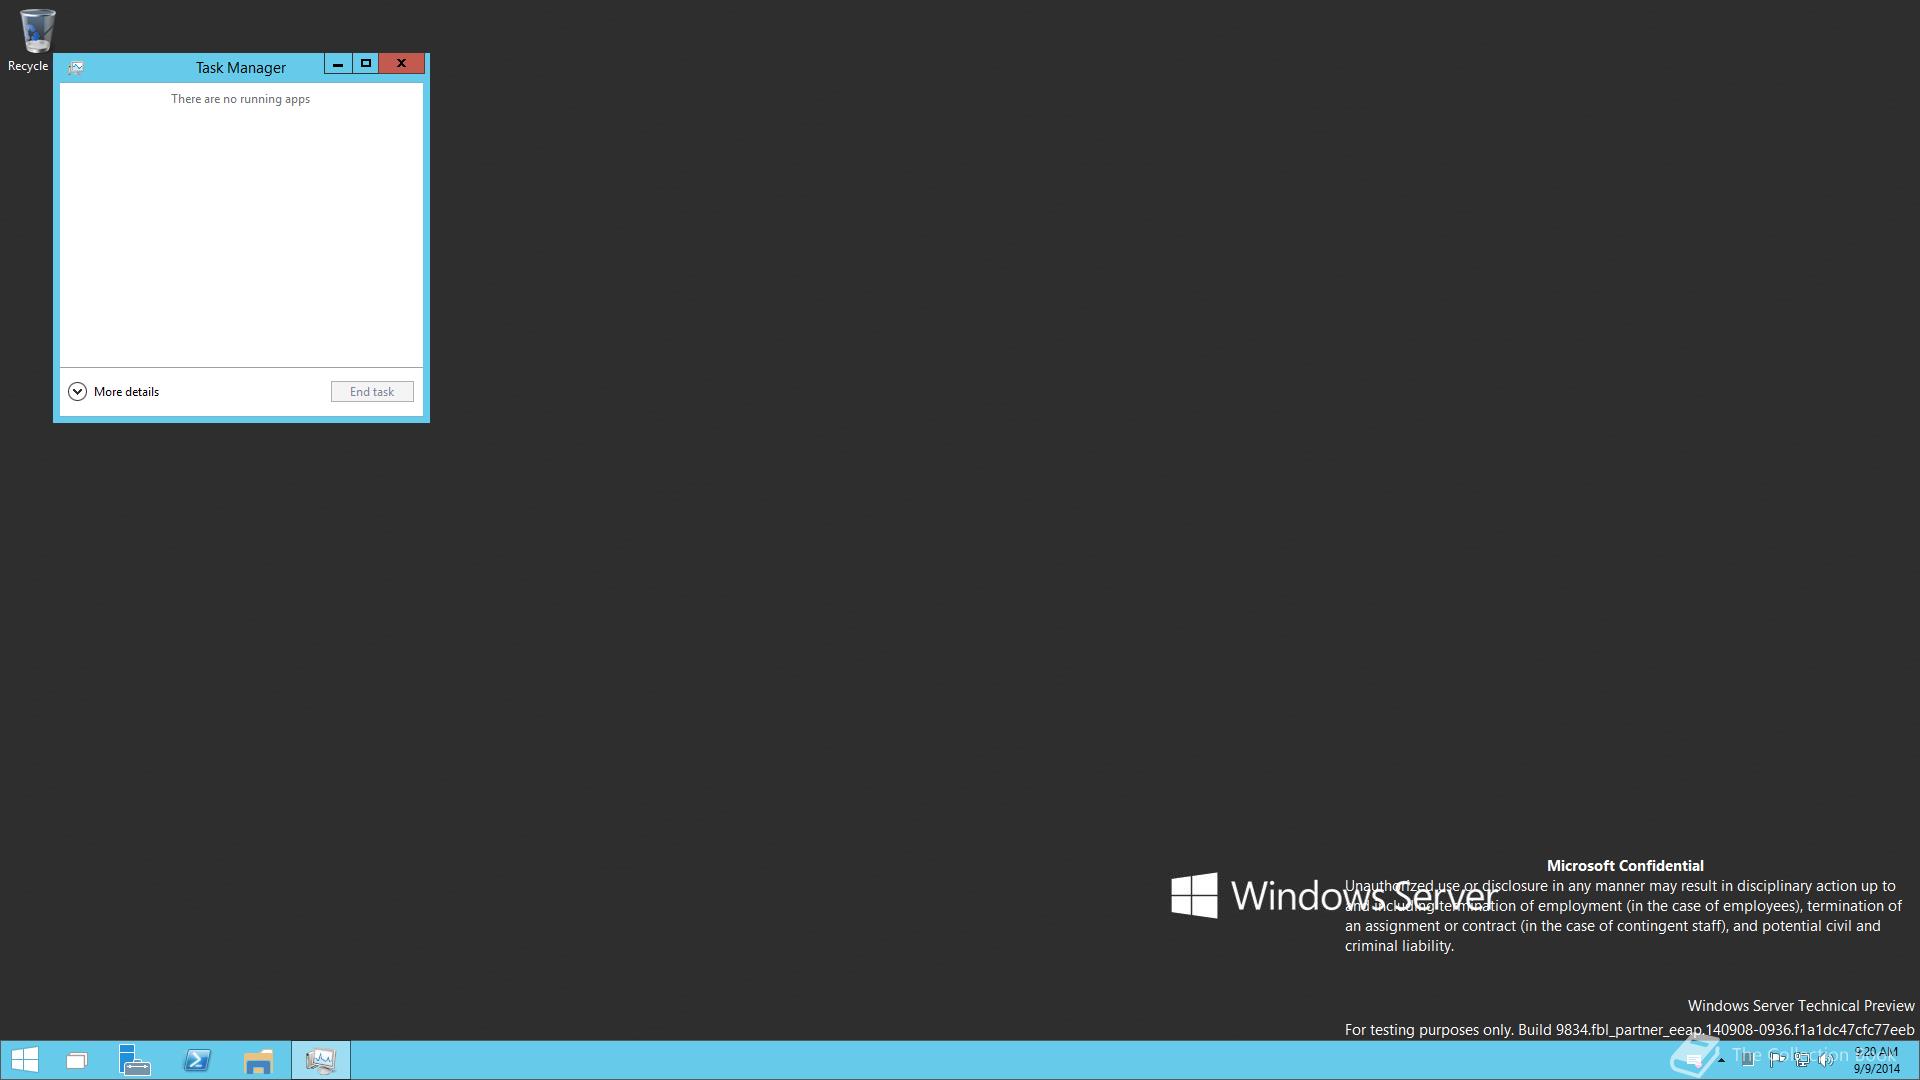This screenshot has height=1080, width=1920.
Task: Click the Task Manager title text
Action: (x=241, y=68)
